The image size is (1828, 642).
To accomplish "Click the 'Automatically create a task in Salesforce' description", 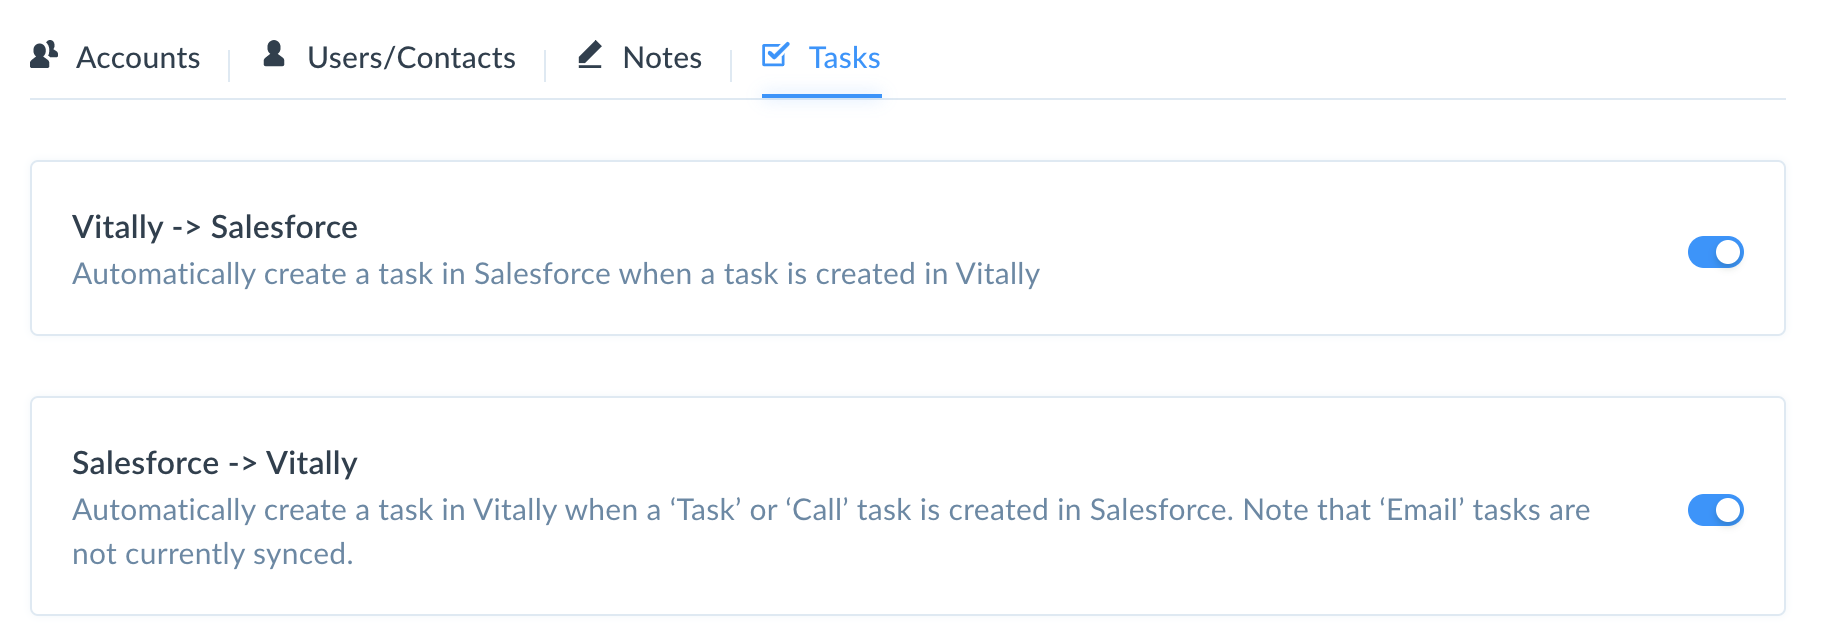I will [556, 274].
